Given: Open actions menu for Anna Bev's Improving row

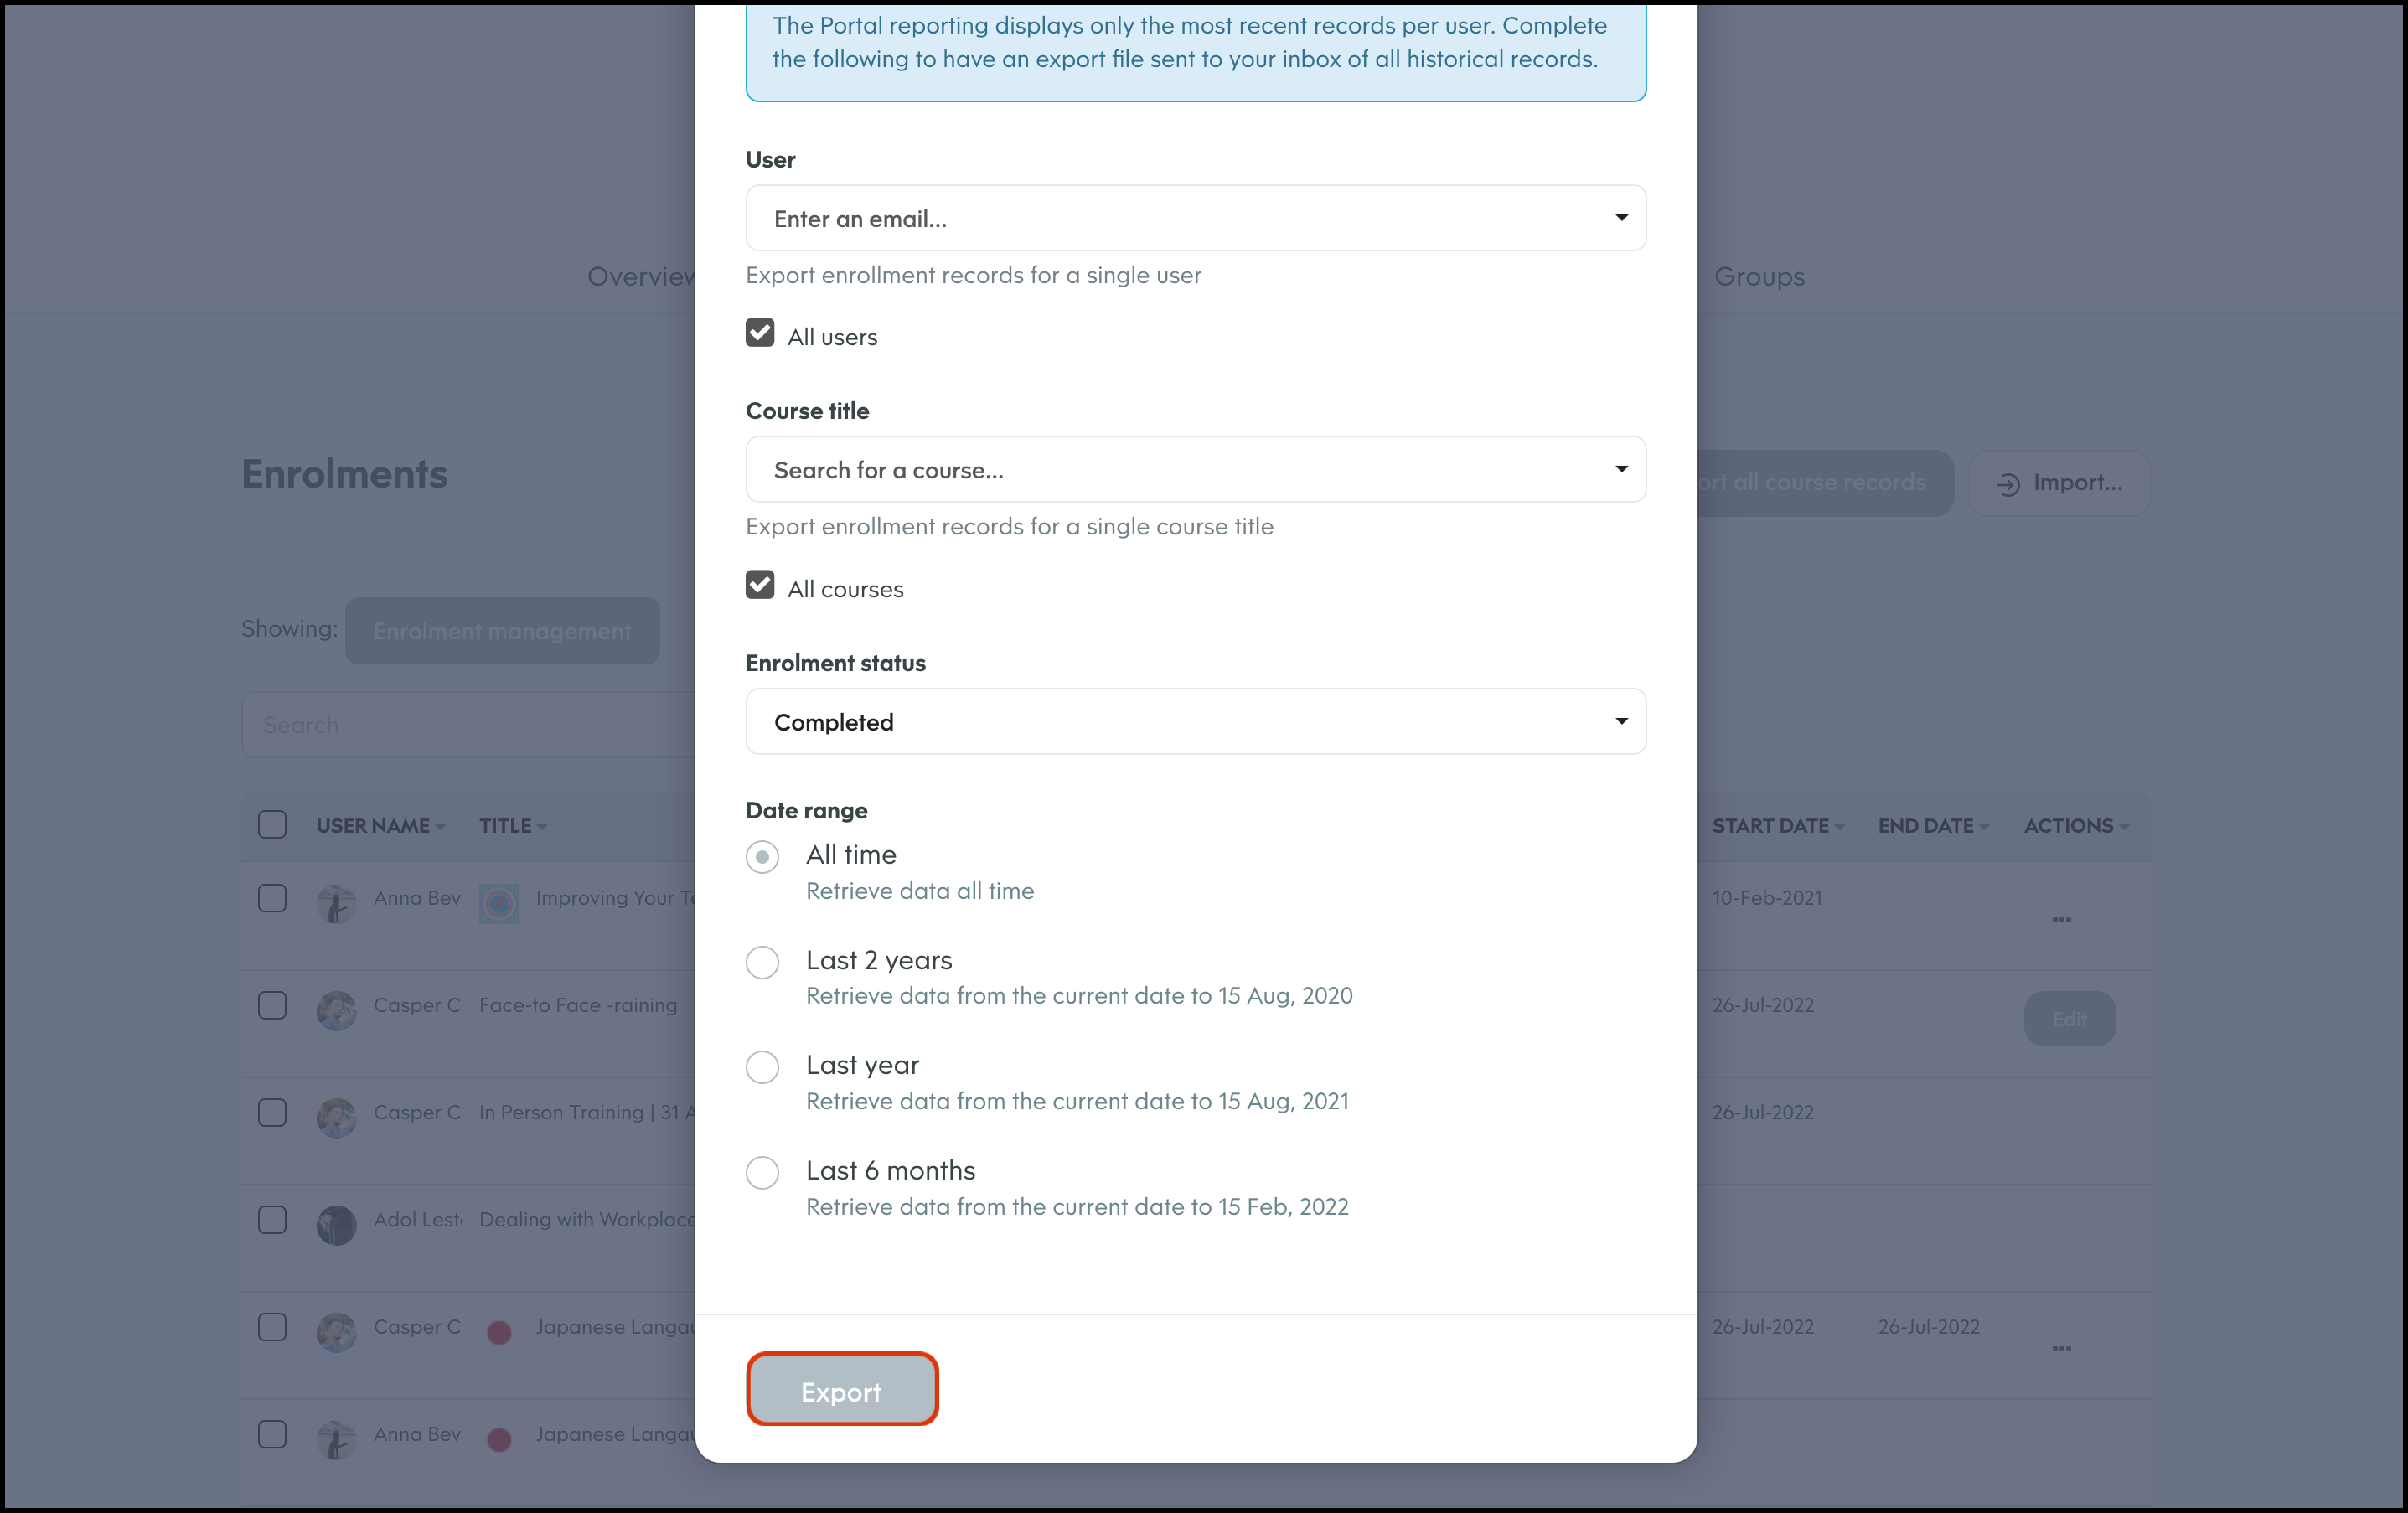Looking at the screenshot, I should pyautogui.click(x=2061, y=919).
